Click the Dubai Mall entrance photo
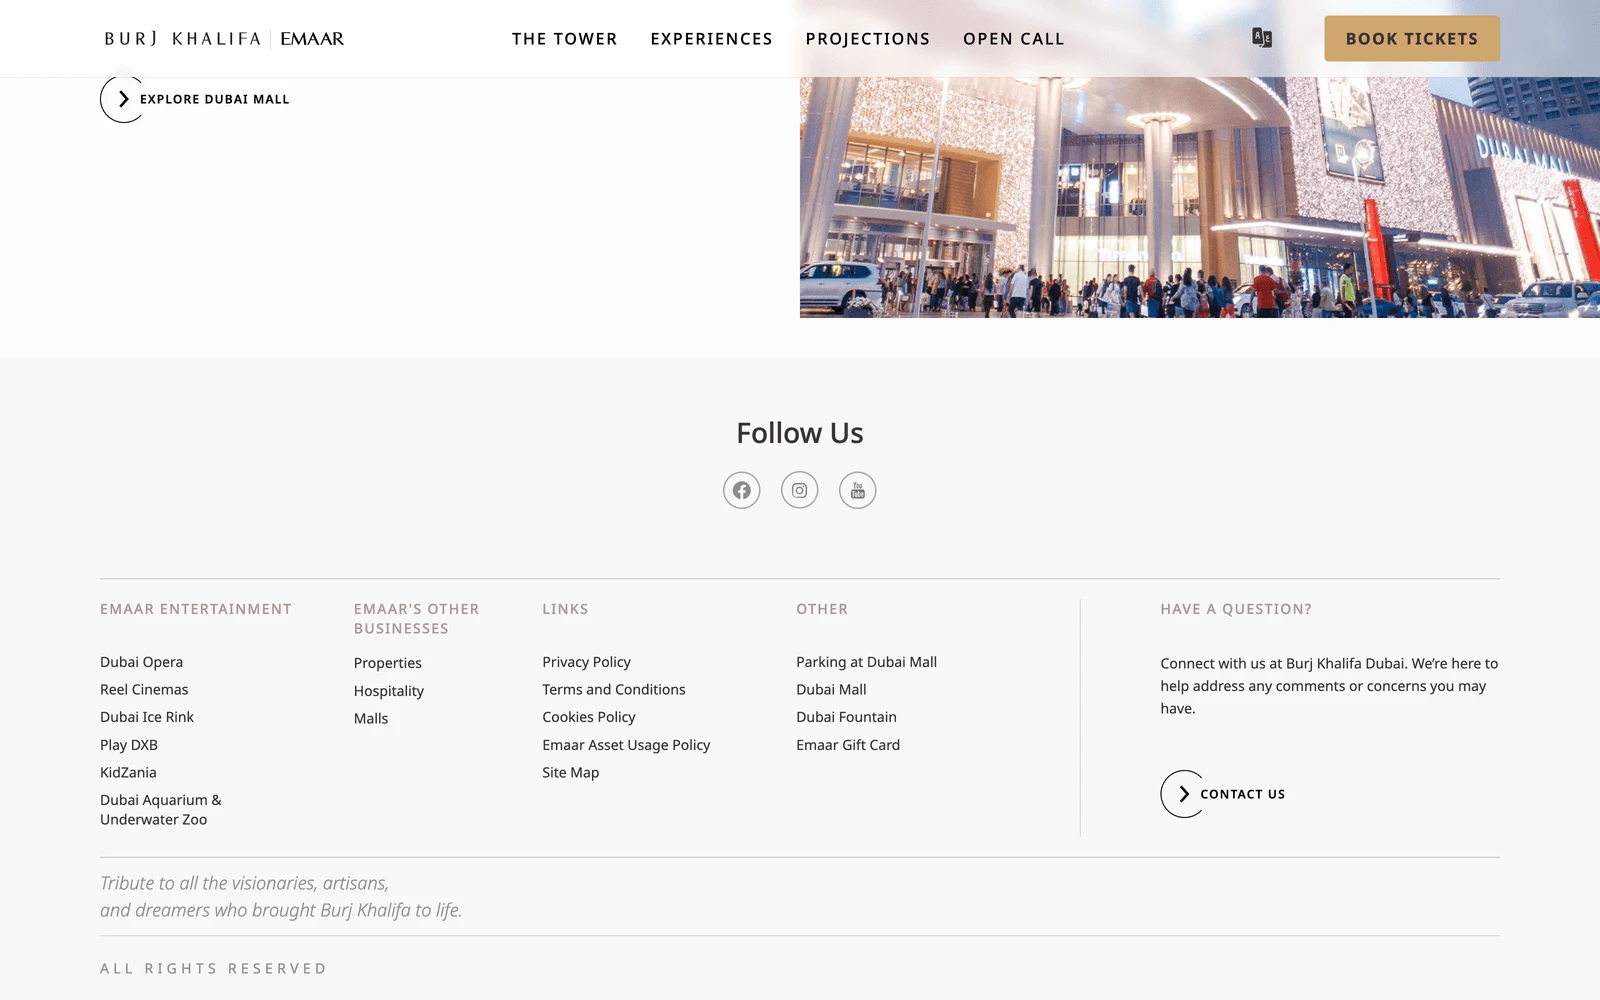1600x1000 pixels. tap(1200, 197)
